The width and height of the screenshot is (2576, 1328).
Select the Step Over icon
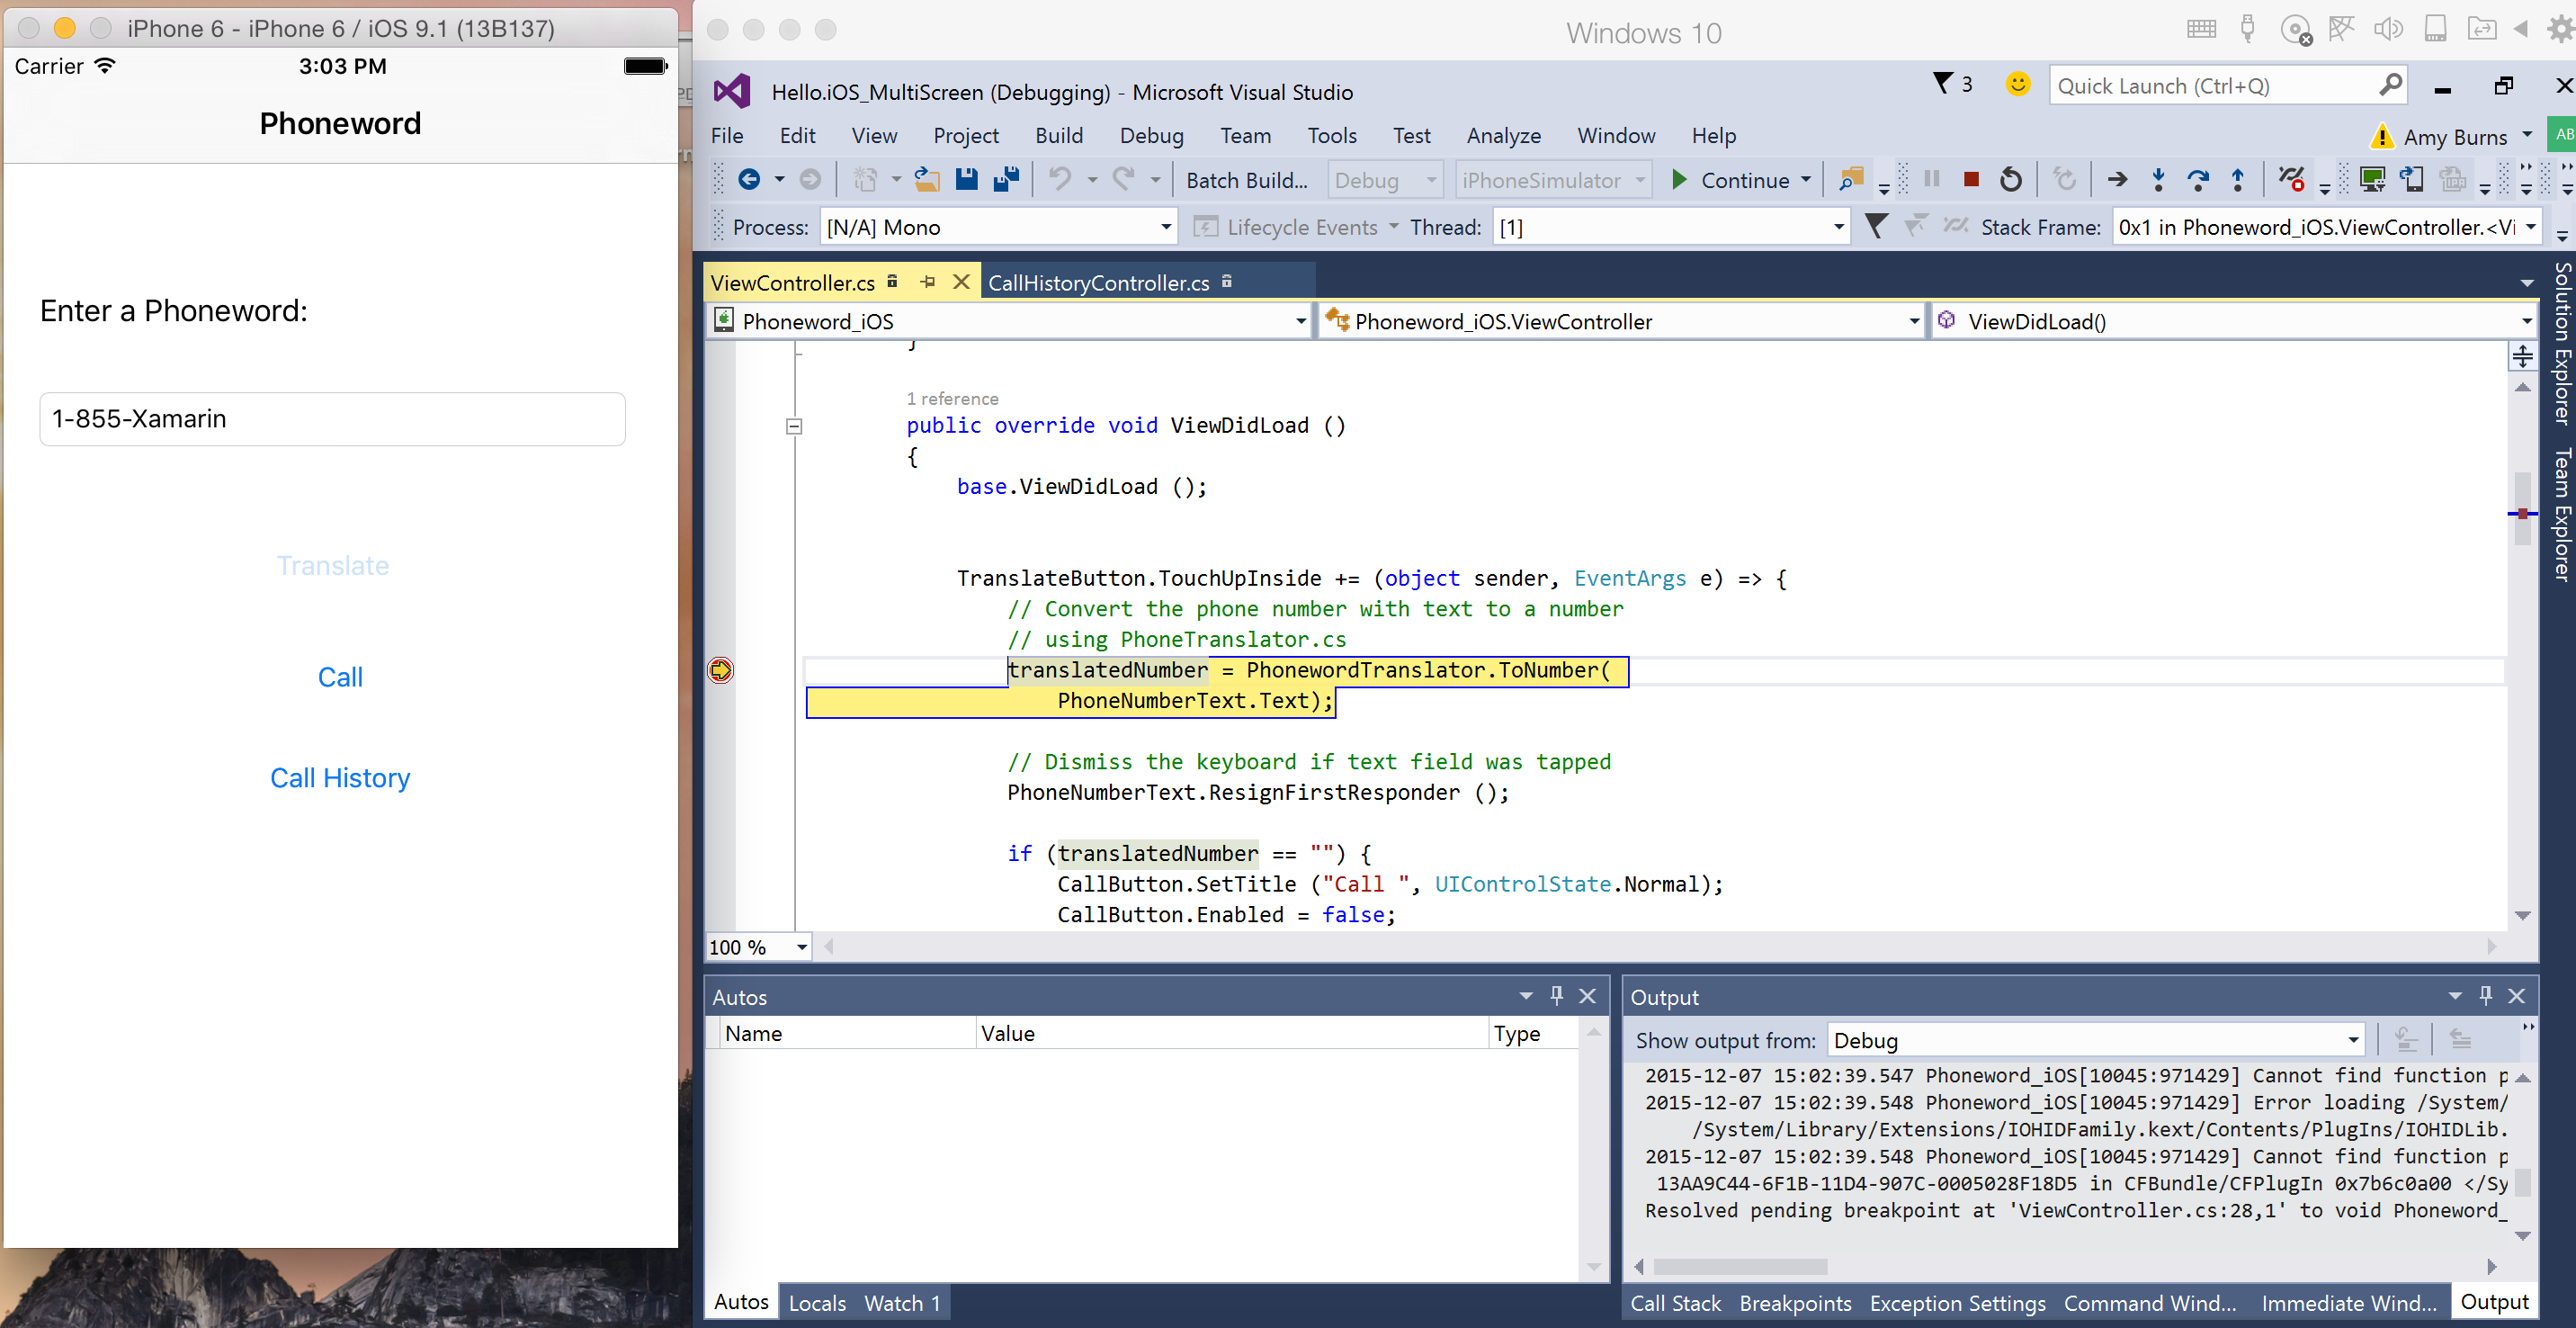tap(2199, 179)
